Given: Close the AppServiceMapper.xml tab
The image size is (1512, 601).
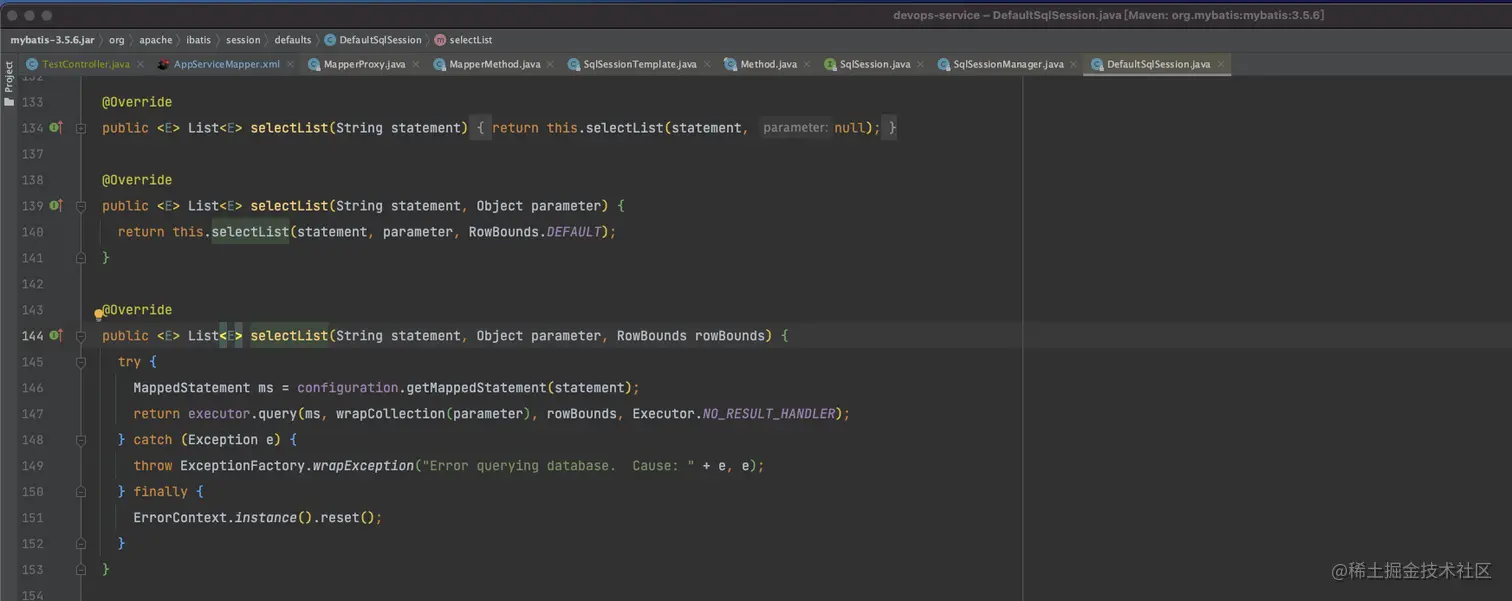Looking at the screenshot, I should pyautogui.click(x=290, y=64).
